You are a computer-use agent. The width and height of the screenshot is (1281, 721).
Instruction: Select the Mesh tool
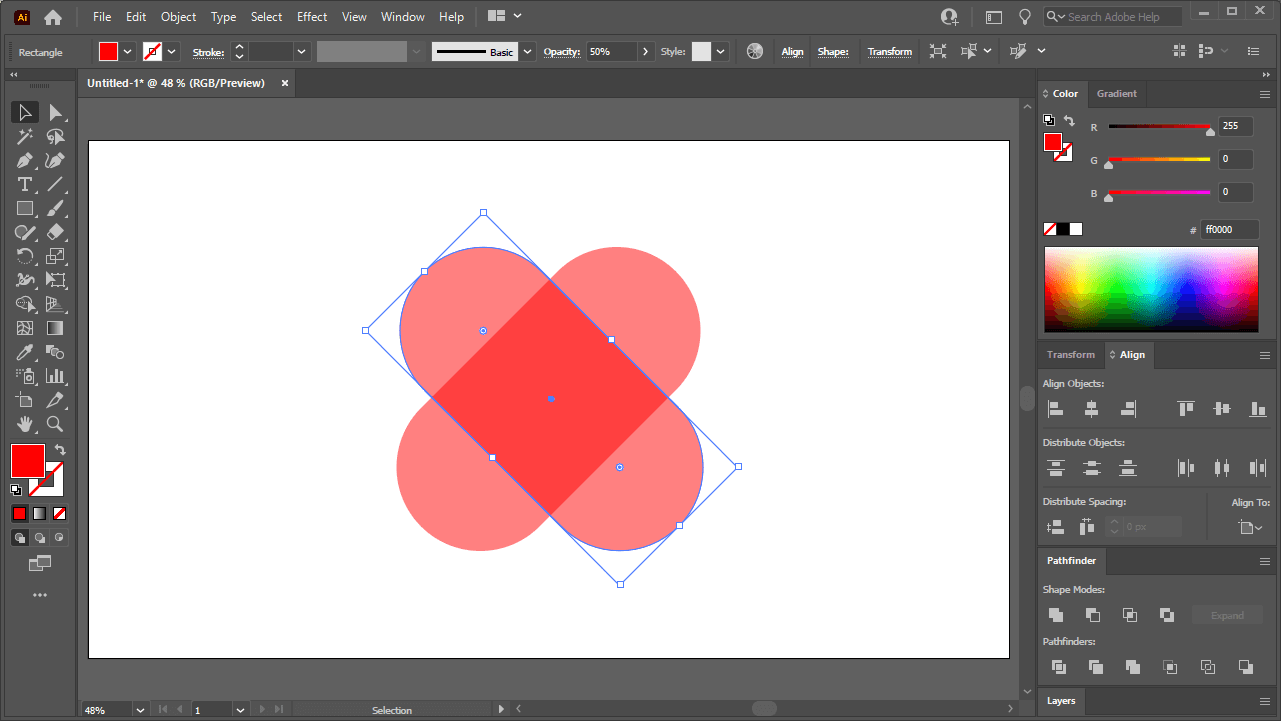click(25, 328)
